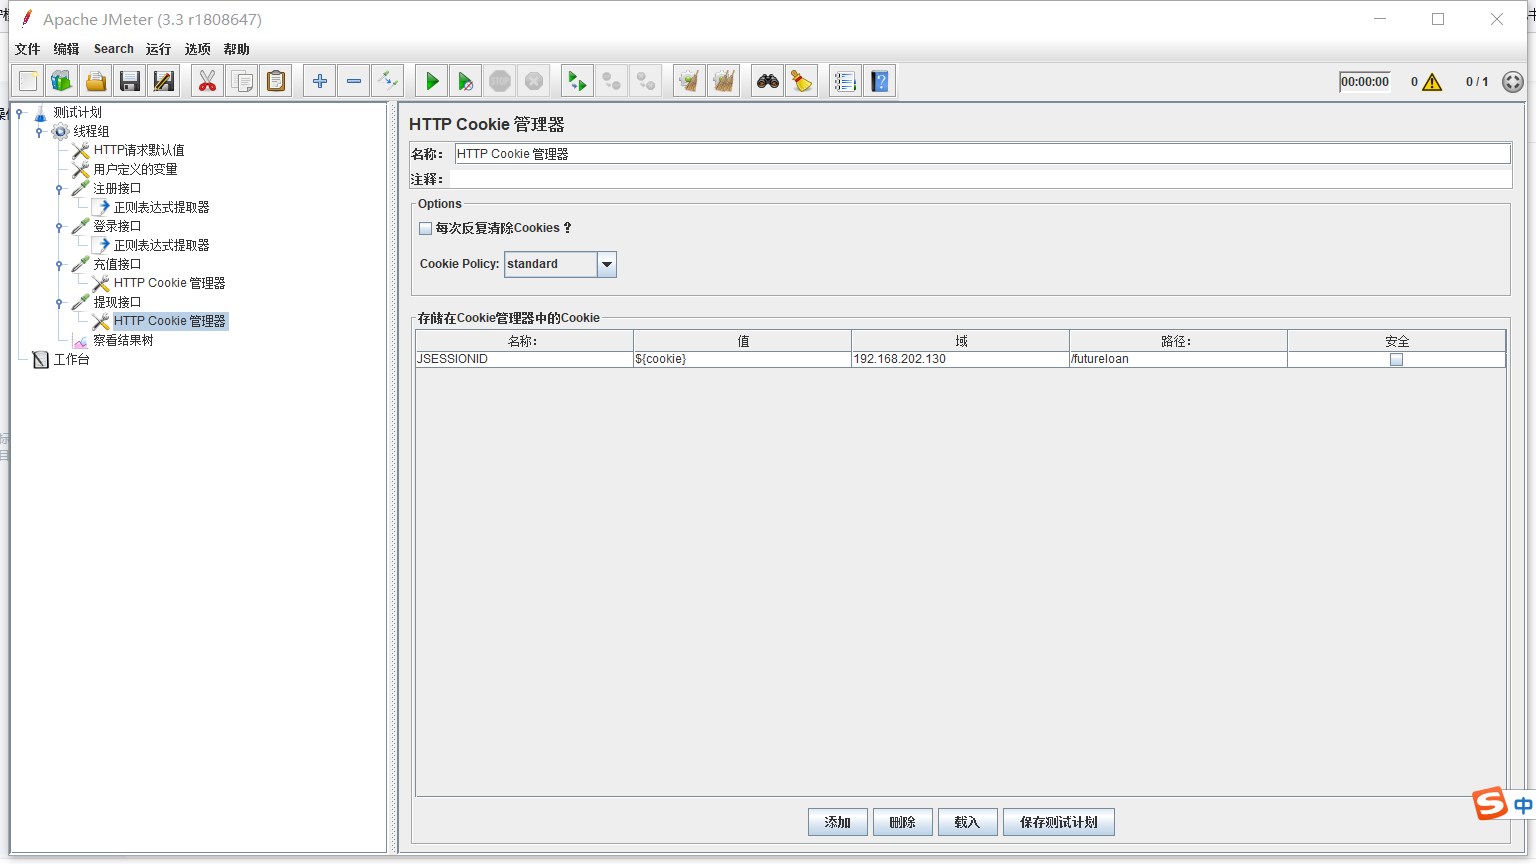
Task: Select 正则表达式提取器 under 登录接口
Action: [x=161, y=245]
